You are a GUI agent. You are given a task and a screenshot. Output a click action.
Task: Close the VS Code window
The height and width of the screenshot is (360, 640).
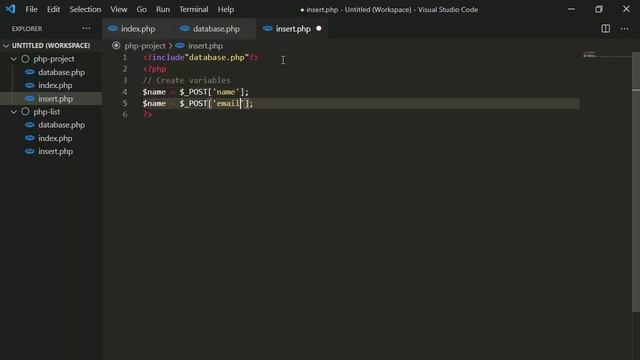626,9
